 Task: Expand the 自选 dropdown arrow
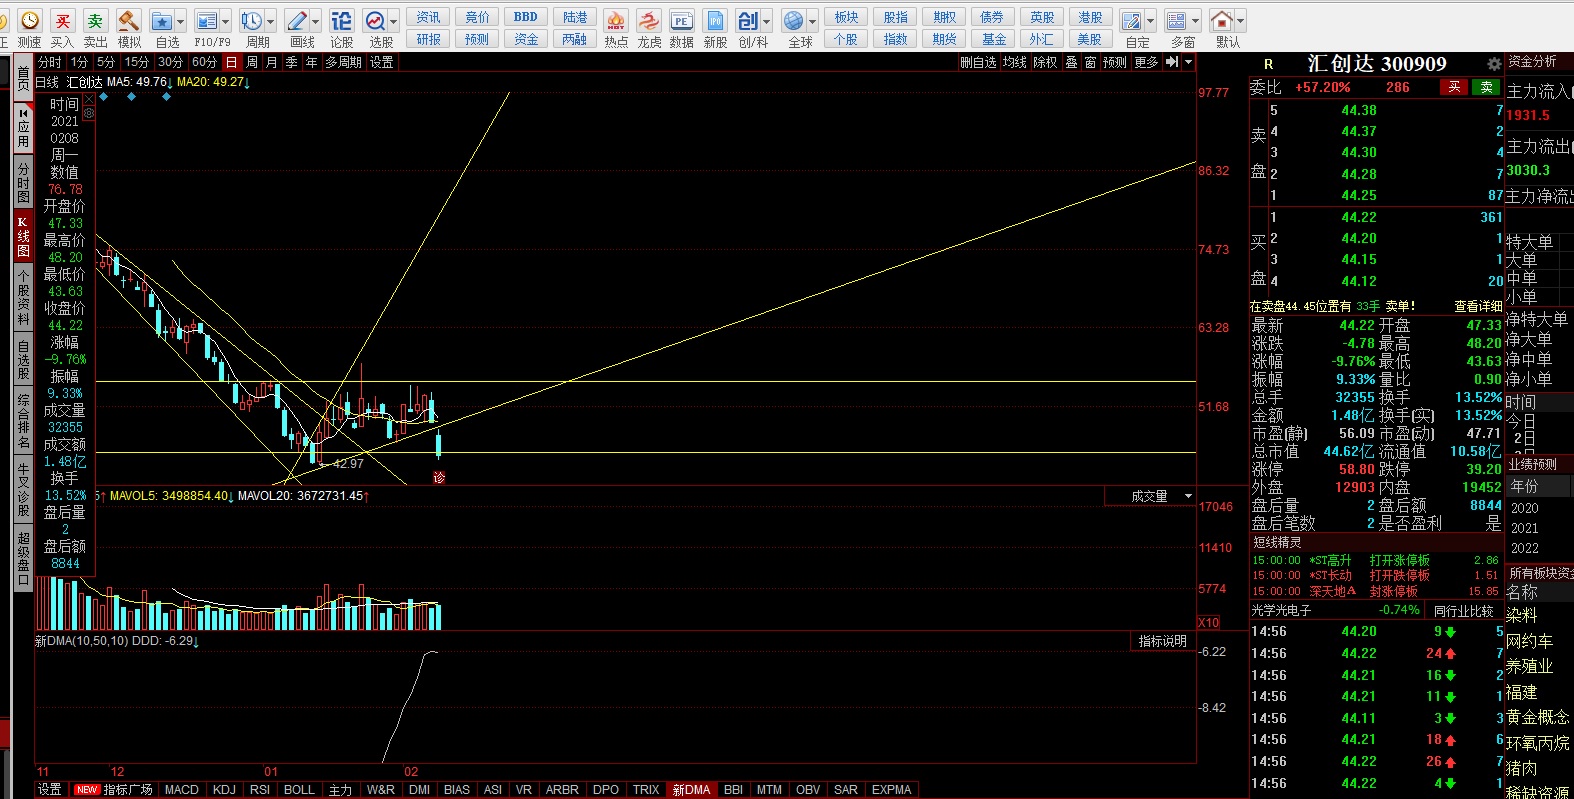pos(181,20)
